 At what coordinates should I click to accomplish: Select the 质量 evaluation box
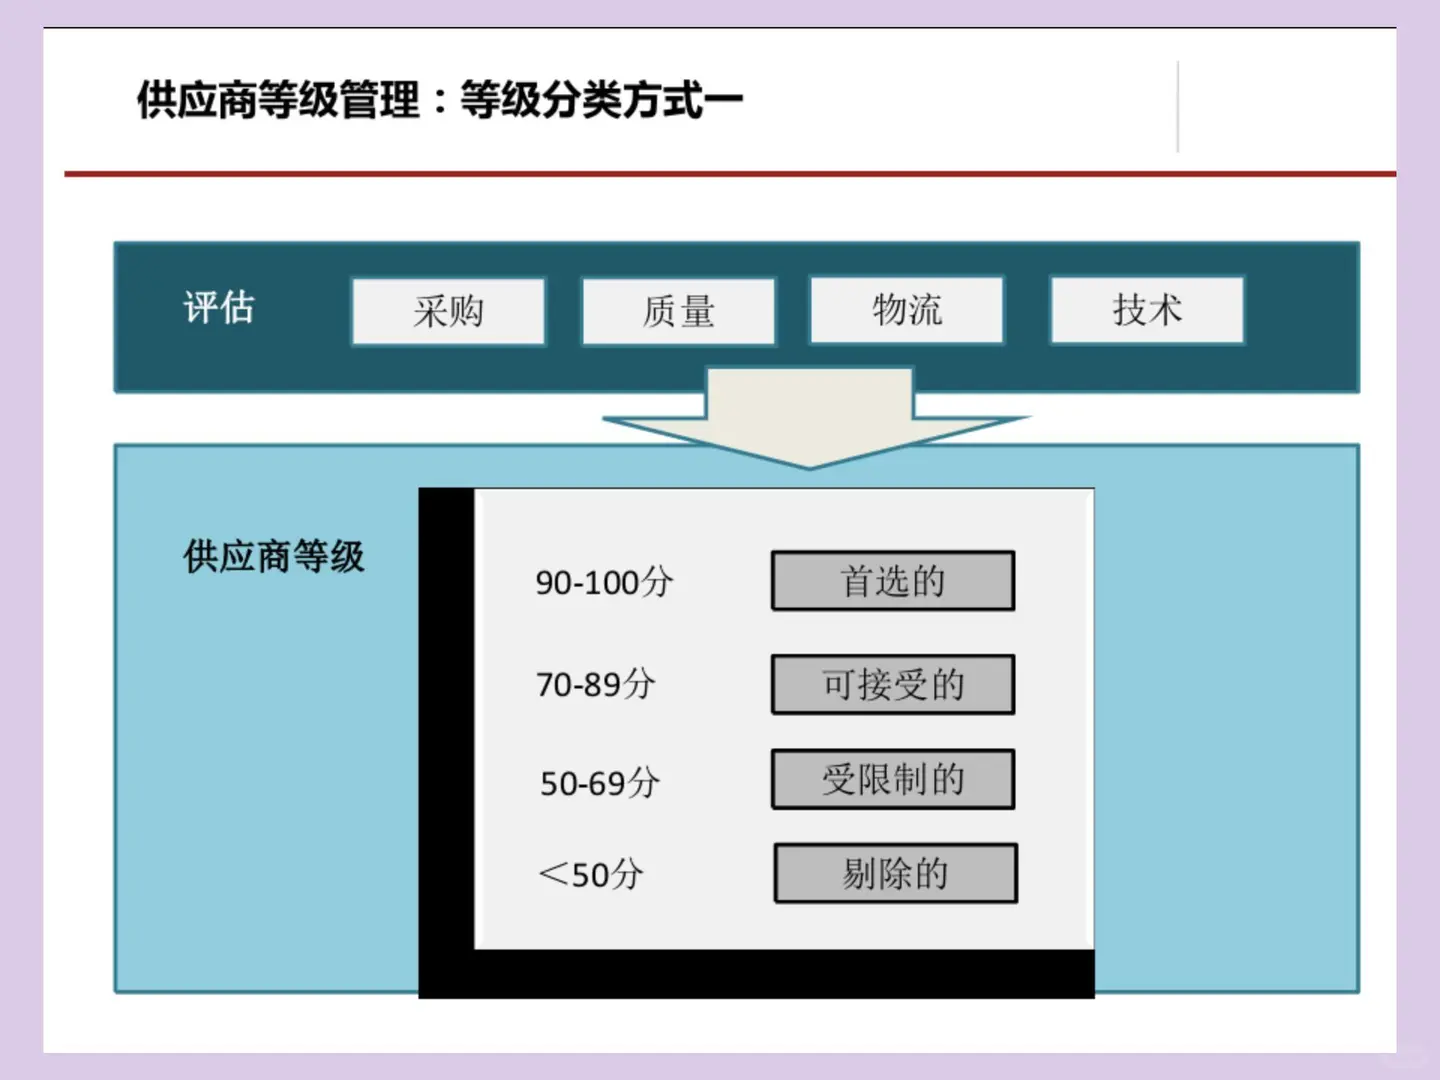(x=678, y=312)
